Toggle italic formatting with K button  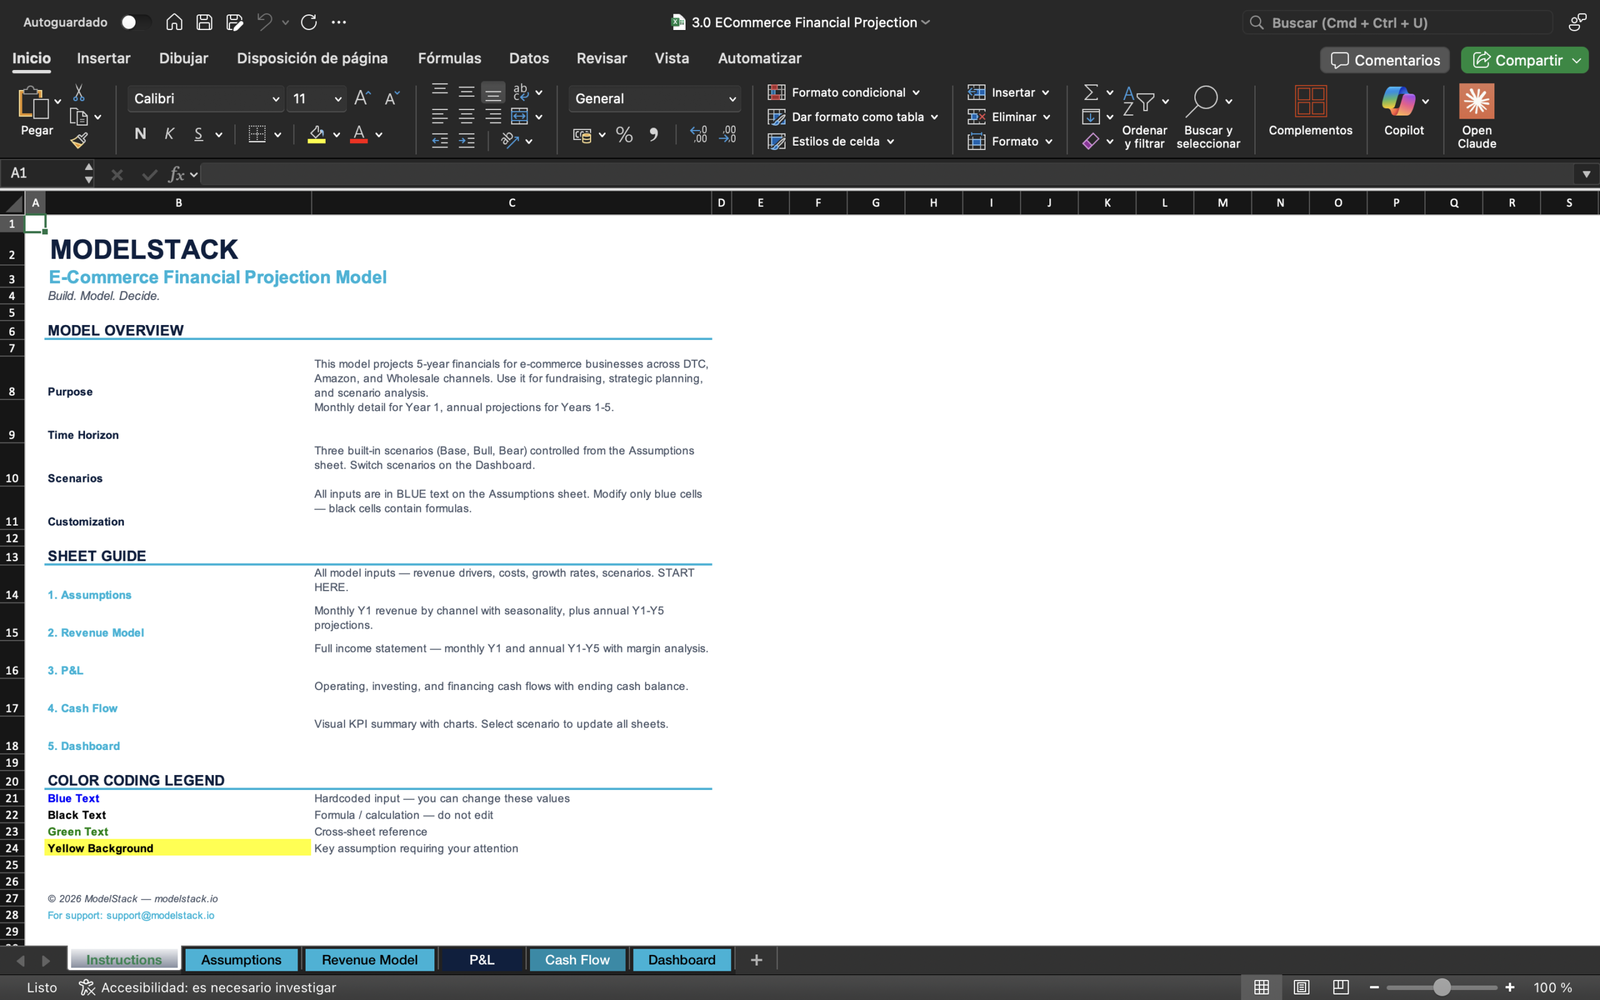pos(169,134)
